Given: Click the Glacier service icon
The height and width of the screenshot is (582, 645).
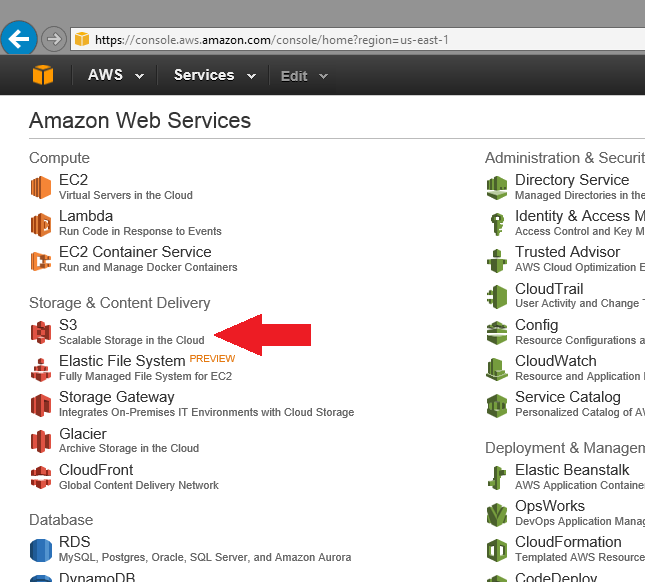Looking at the screenshot, I should pyautogui.click(x=41, y=441).
